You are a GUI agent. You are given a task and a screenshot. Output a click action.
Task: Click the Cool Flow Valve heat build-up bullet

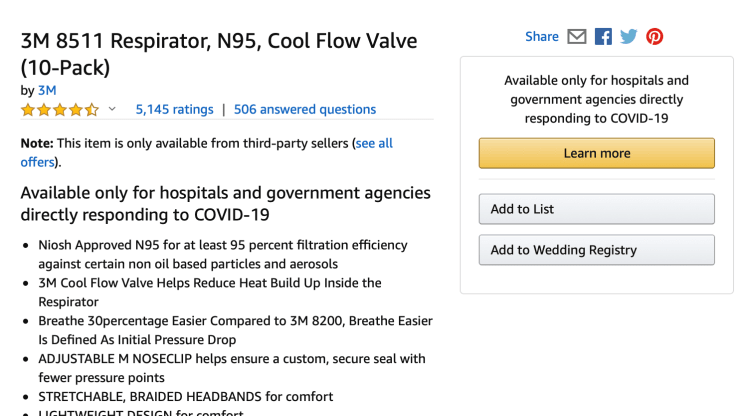click(210, 292)
